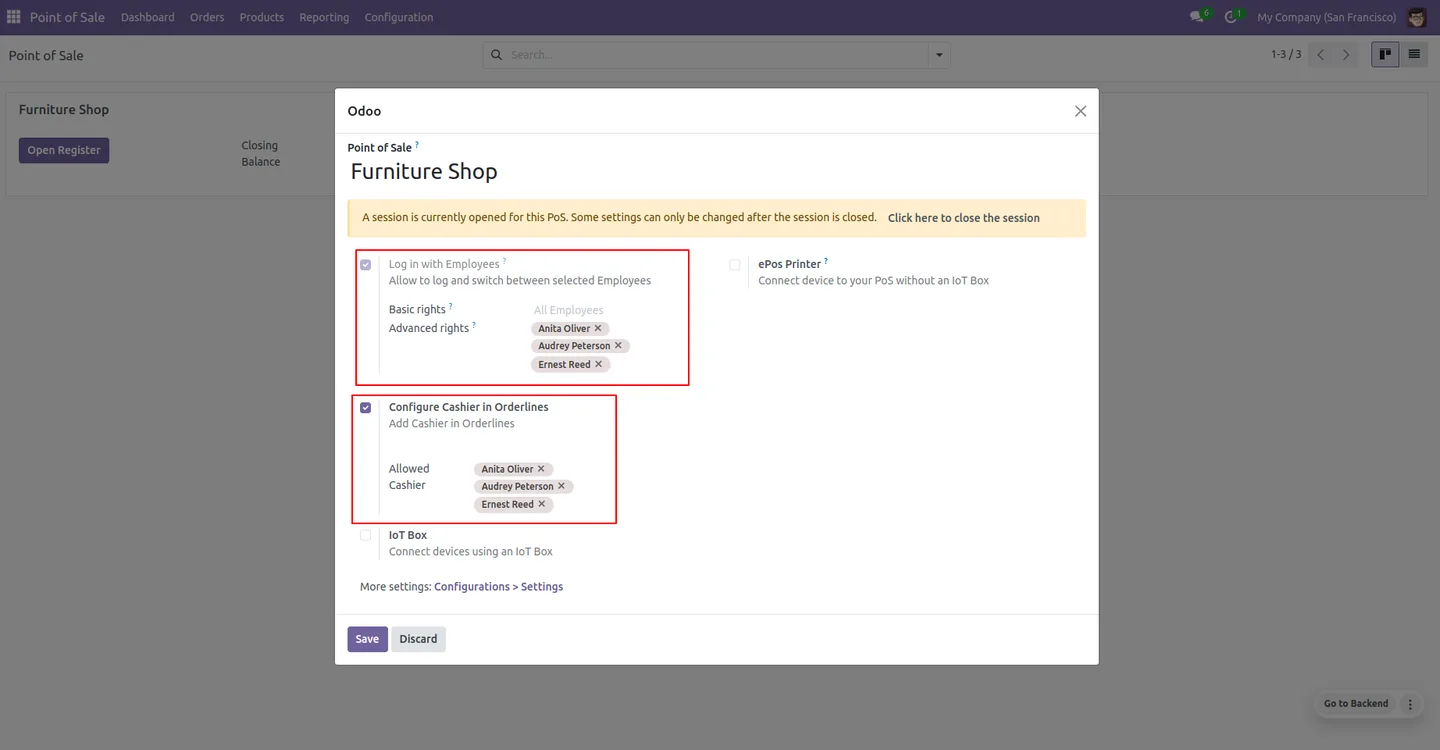Open the company switcher My Company (San Francisco)
Screen dimensions: 1440x750
point(1326,17)
